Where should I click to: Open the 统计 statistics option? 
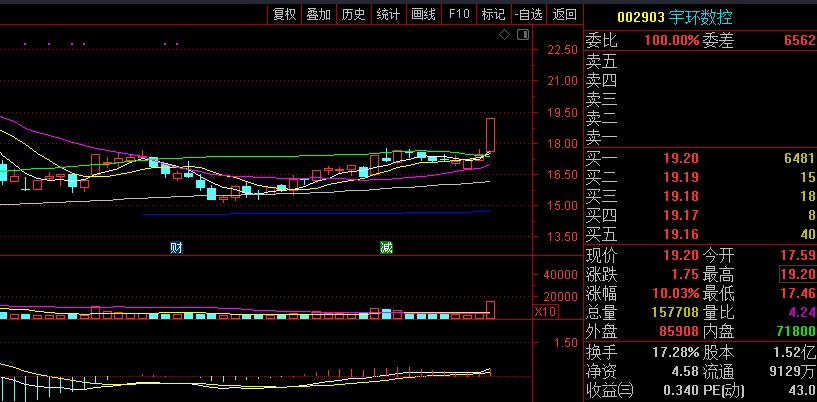388,14
